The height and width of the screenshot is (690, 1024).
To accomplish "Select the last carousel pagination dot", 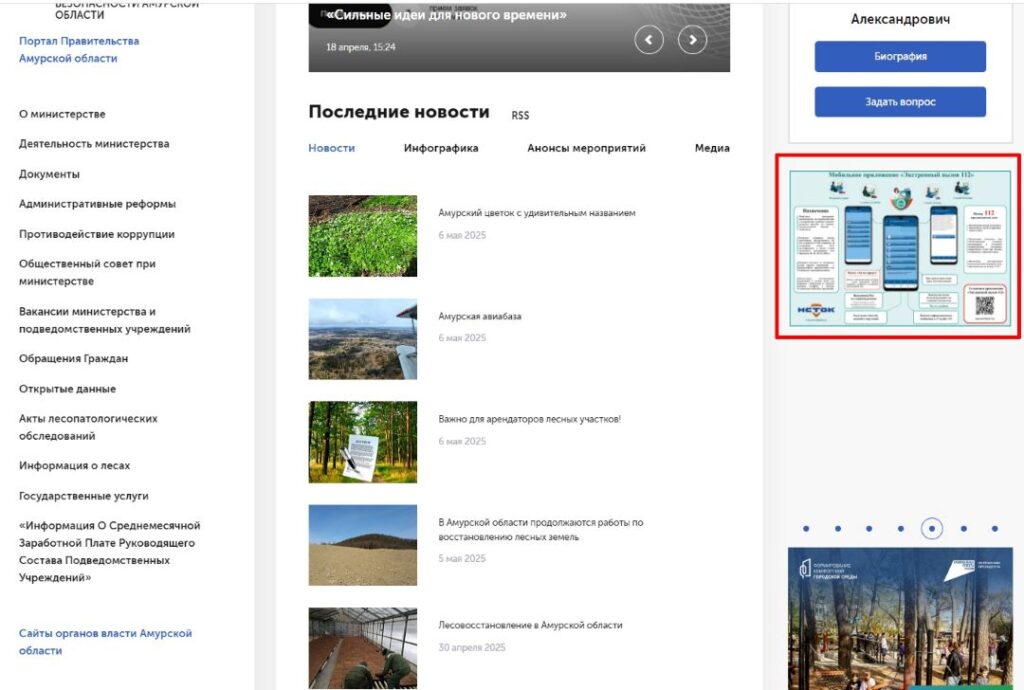I will 994,529.
